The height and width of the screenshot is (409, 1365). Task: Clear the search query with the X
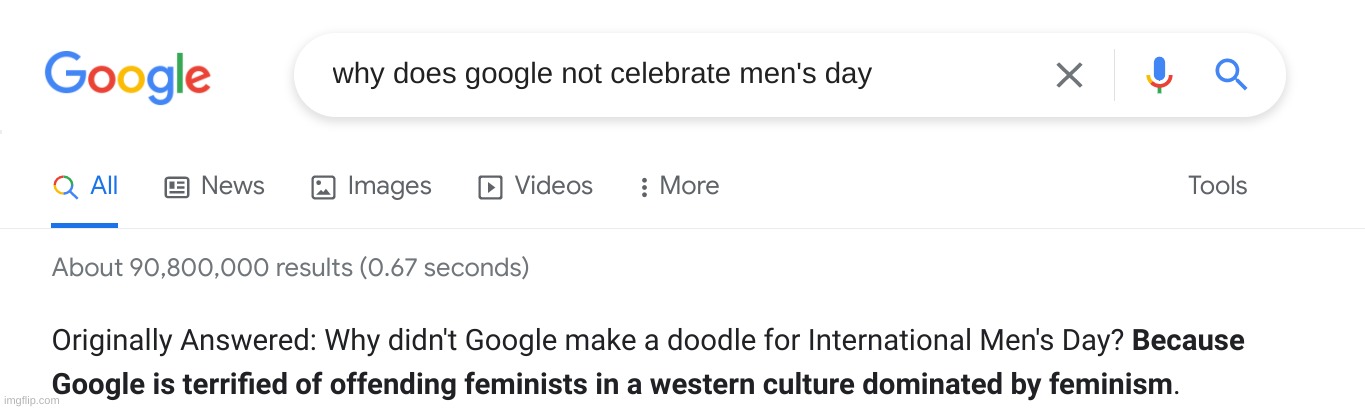[x=1069, y=75]
